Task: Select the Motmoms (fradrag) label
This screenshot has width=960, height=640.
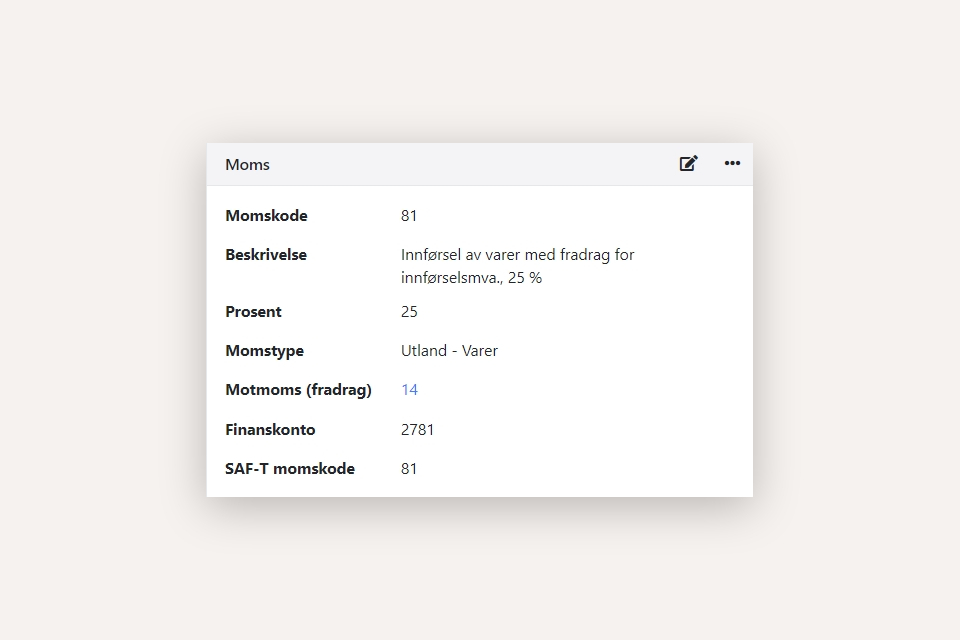Action: tap(298, 390)
